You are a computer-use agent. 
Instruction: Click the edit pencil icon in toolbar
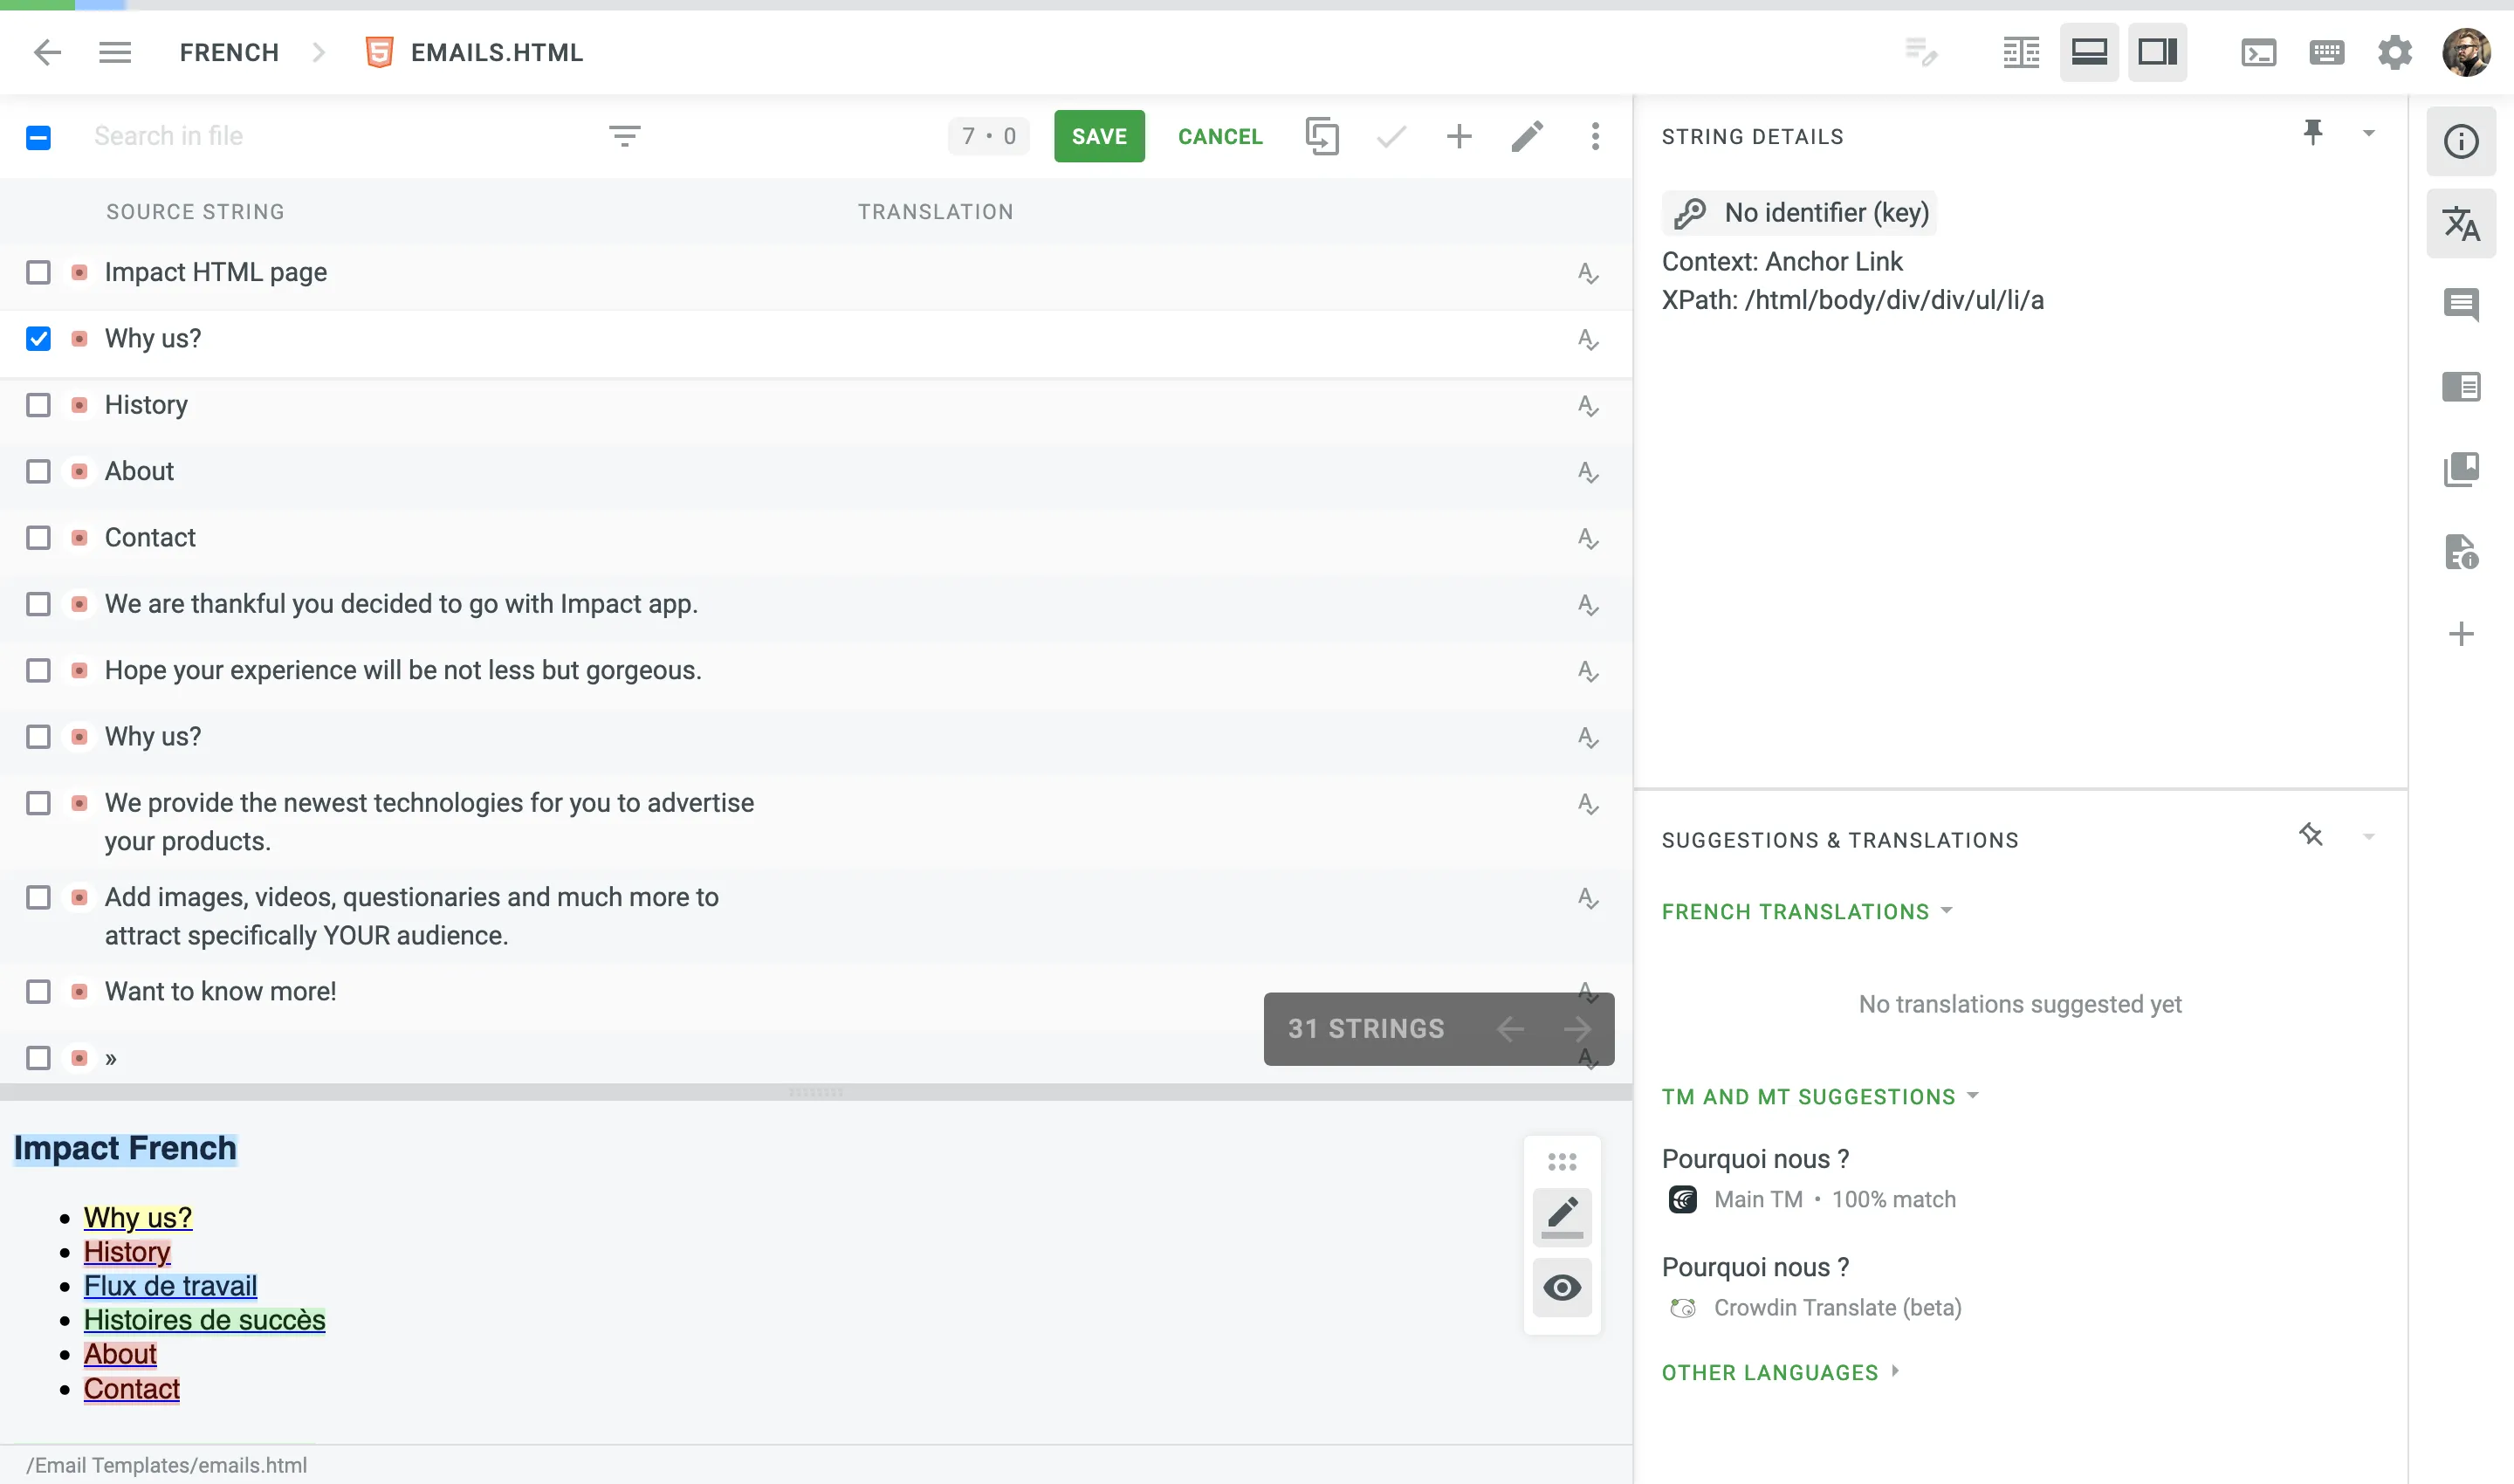point(1527,136)
